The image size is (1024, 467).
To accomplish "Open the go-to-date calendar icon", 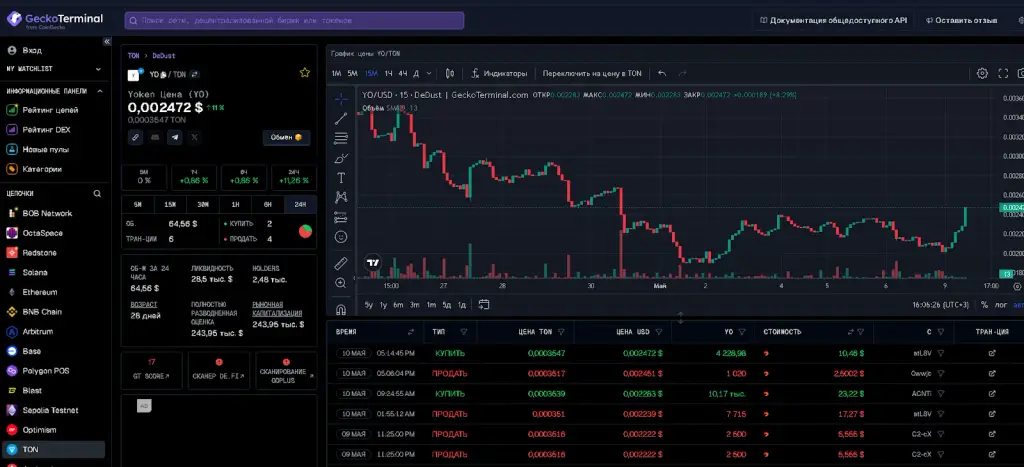I will coord(484,304).
